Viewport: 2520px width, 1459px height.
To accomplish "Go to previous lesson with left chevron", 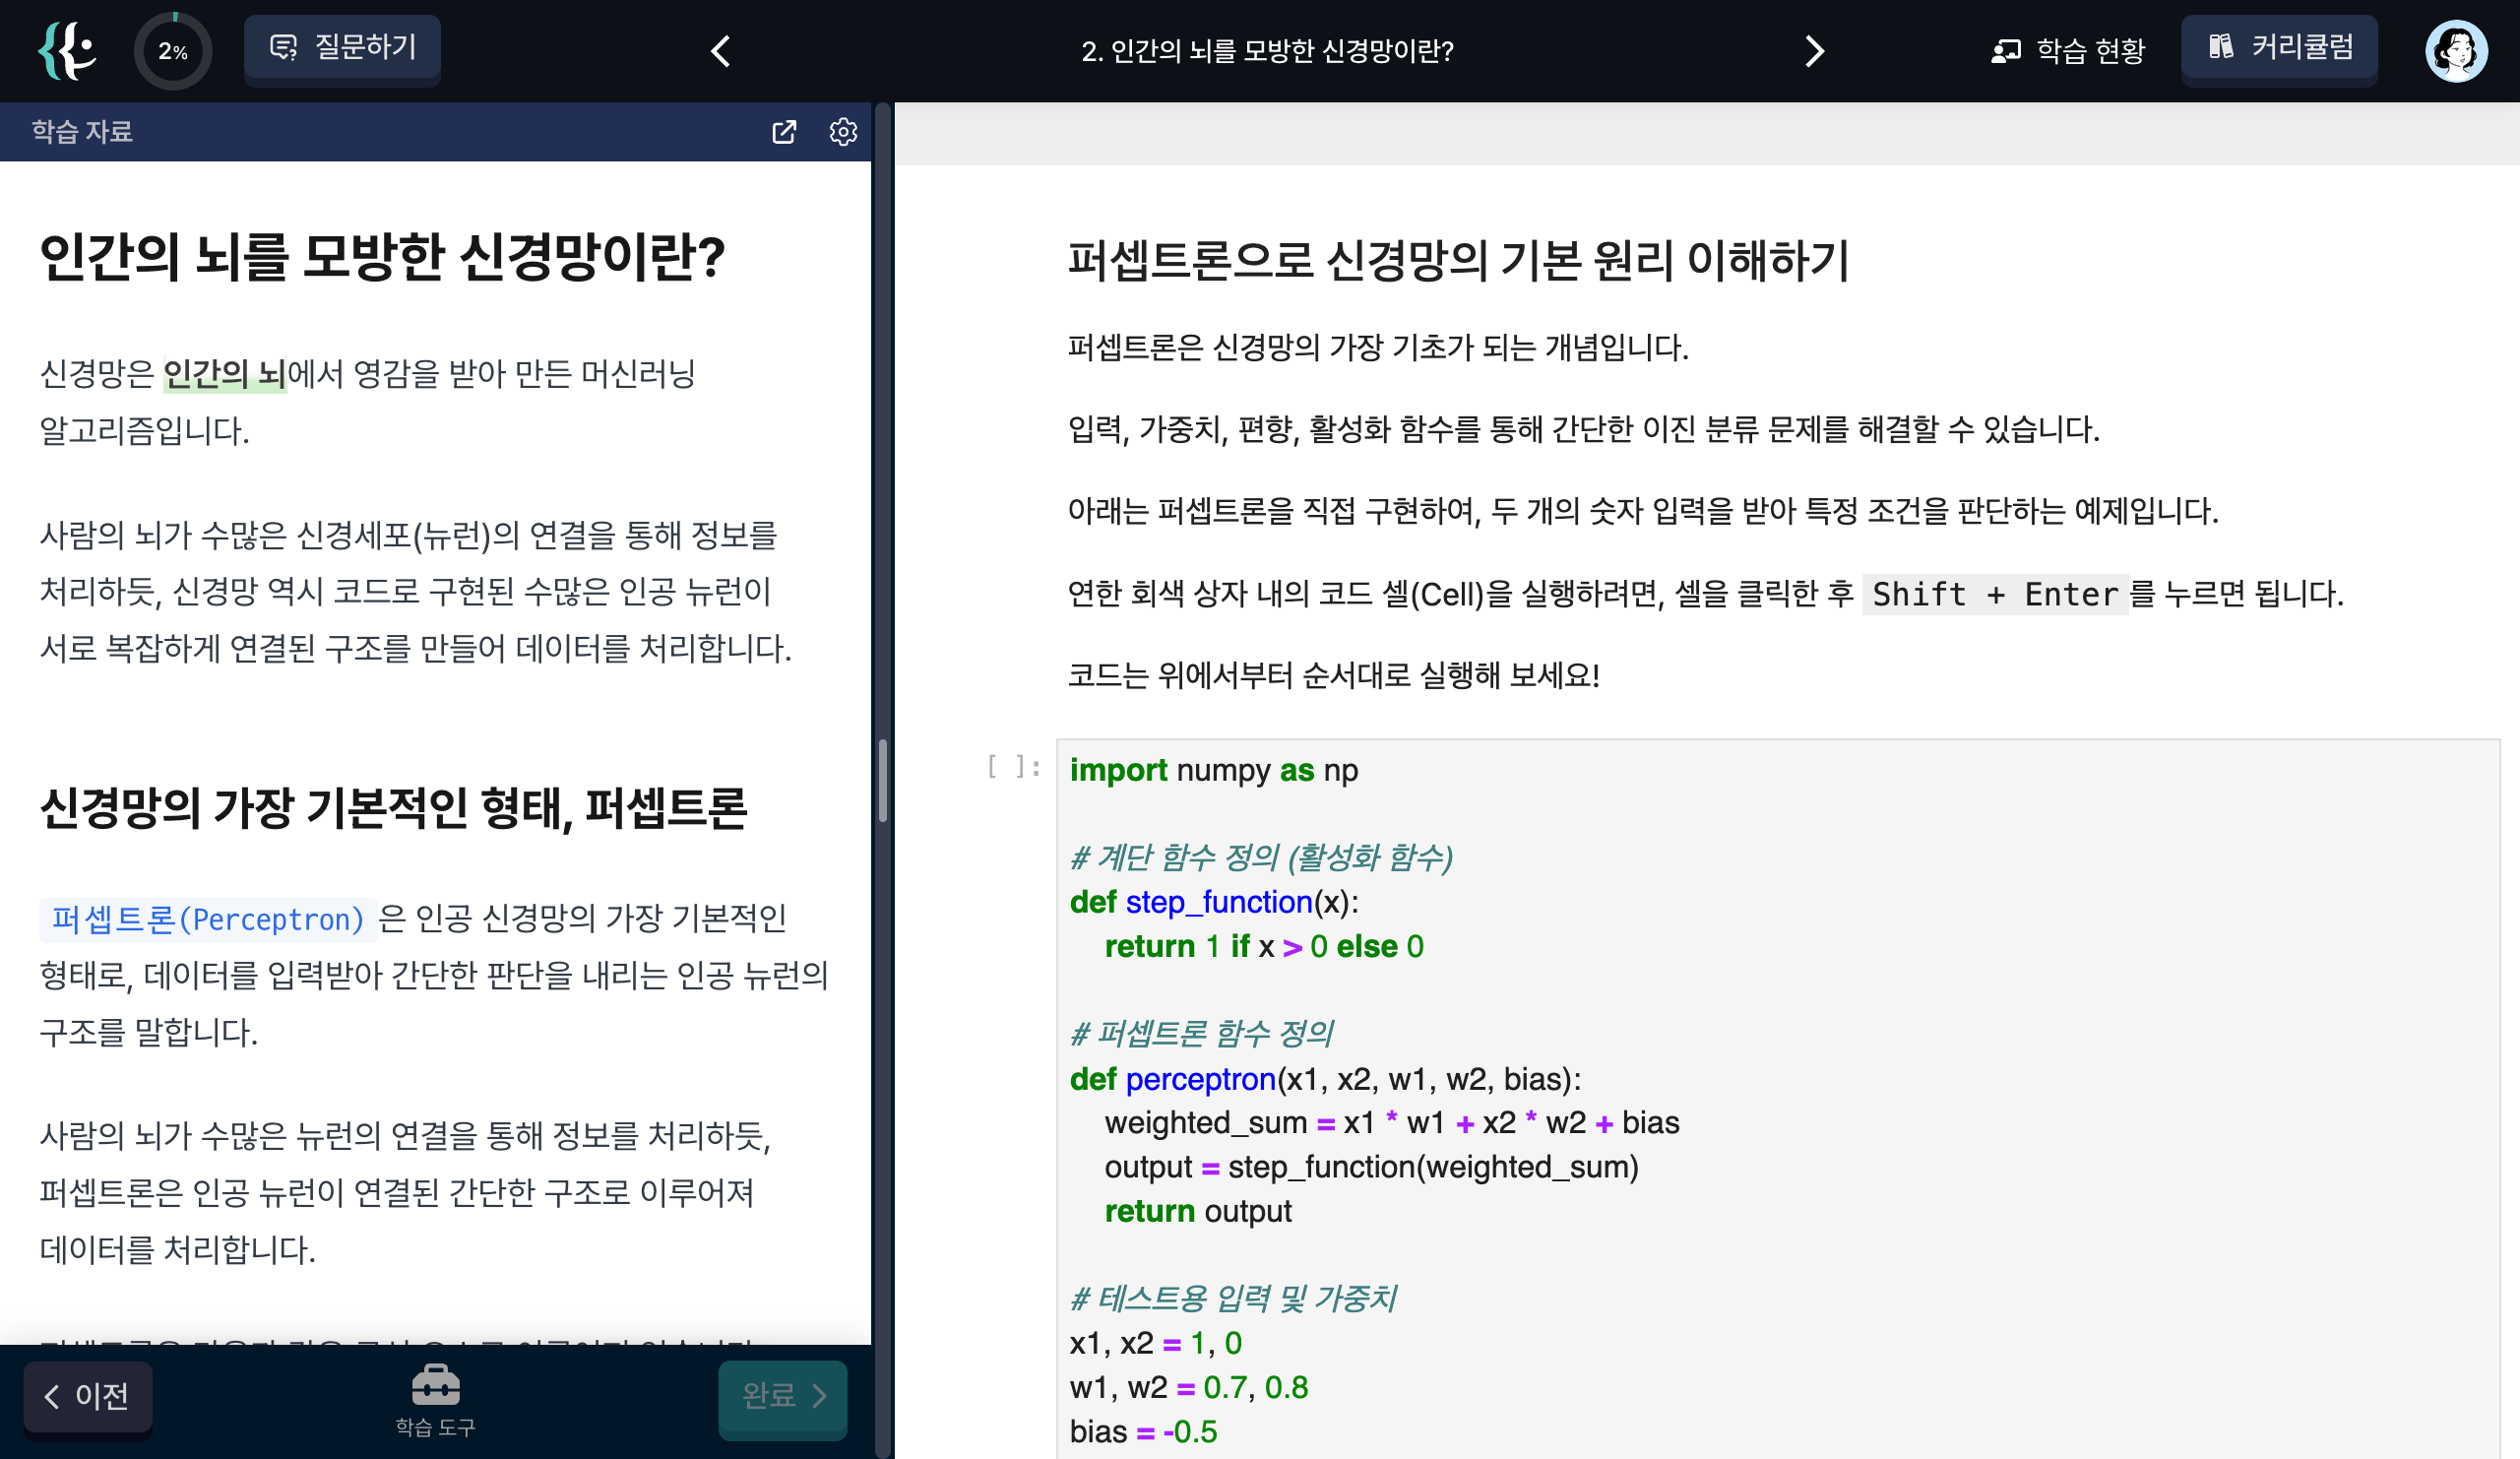I will tap(720, 51).
